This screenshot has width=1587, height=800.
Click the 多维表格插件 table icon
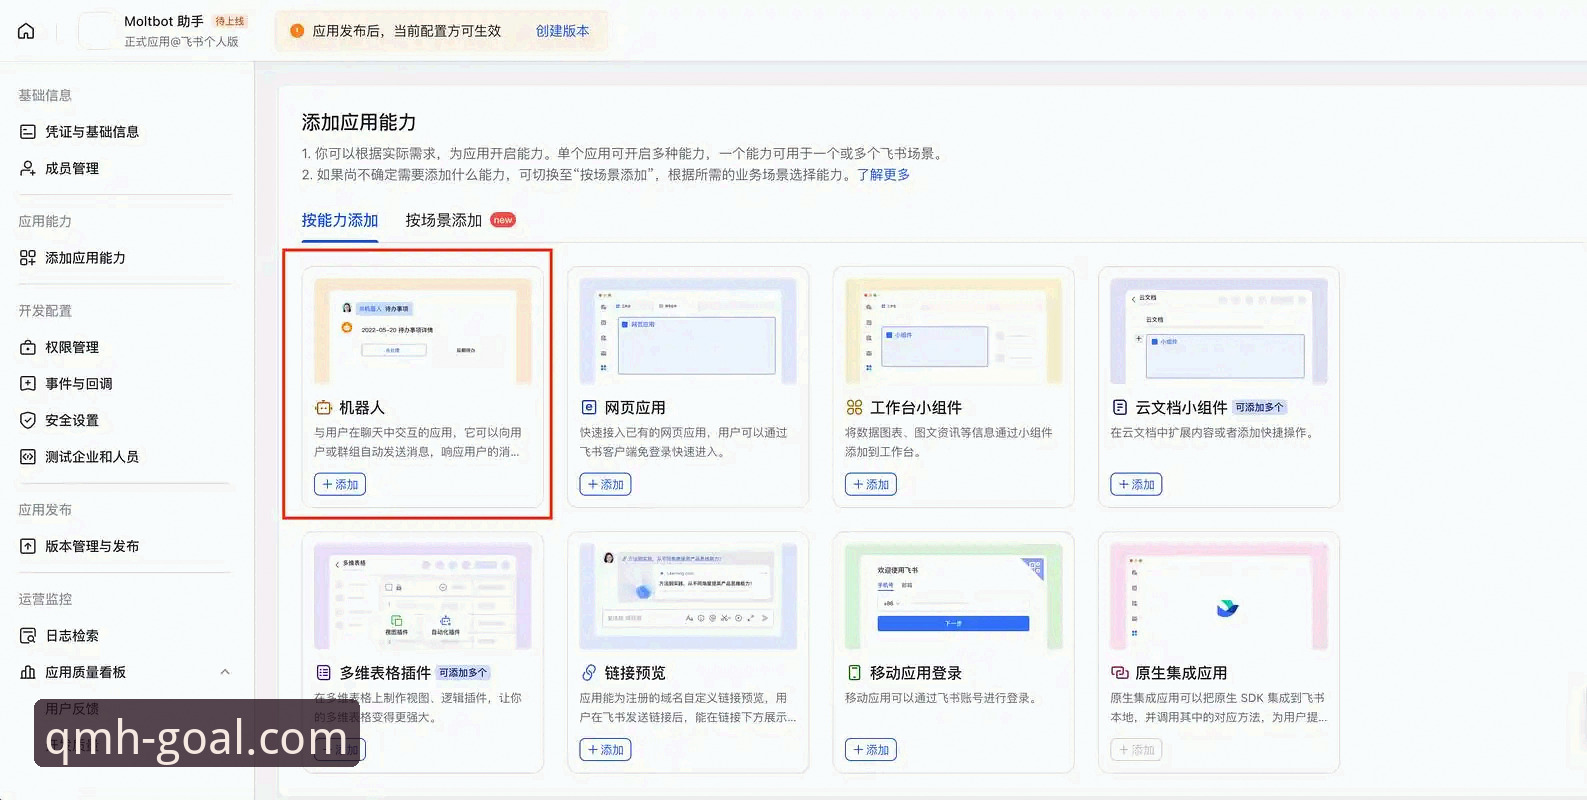pyautogui.click(x=323, y=673)
